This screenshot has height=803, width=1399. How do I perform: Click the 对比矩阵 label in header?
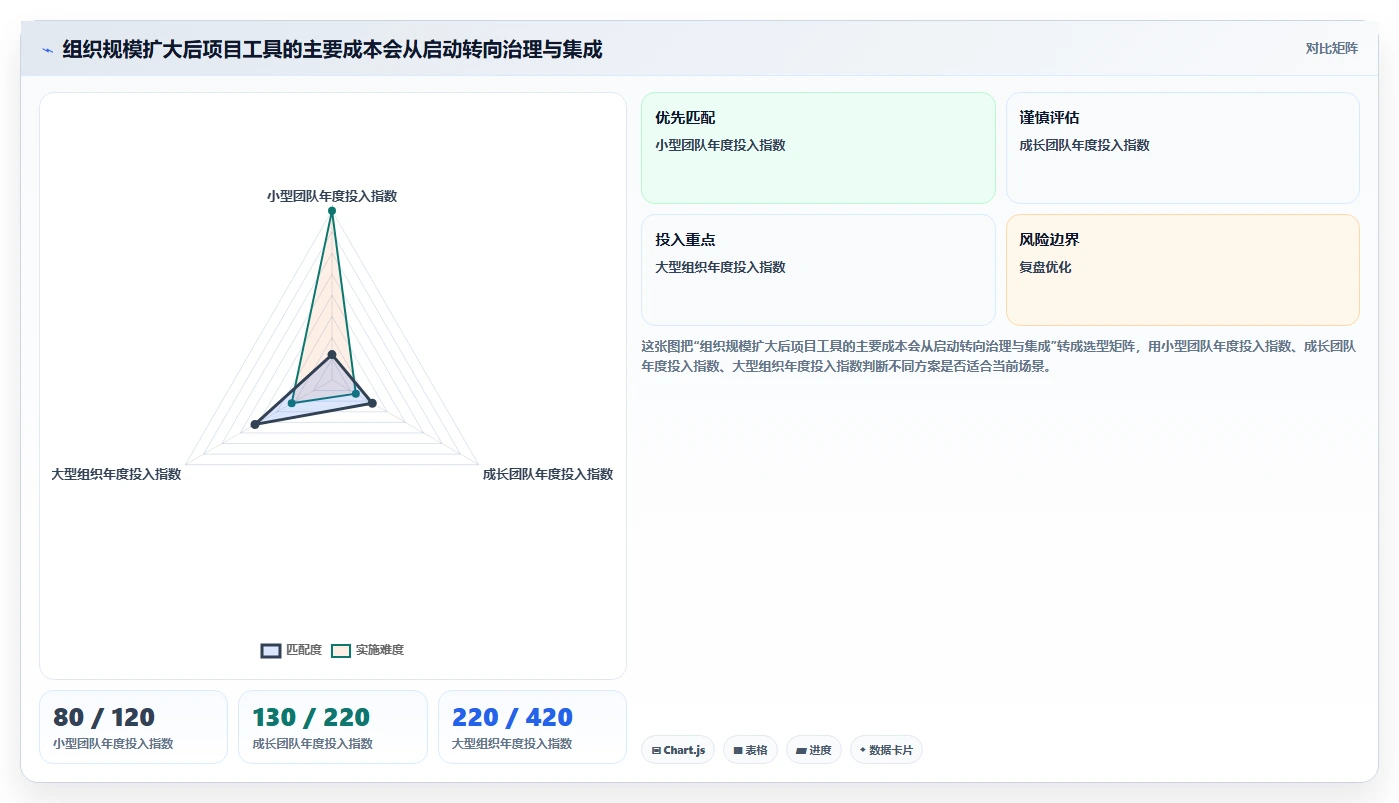(x=1331, y=48)
